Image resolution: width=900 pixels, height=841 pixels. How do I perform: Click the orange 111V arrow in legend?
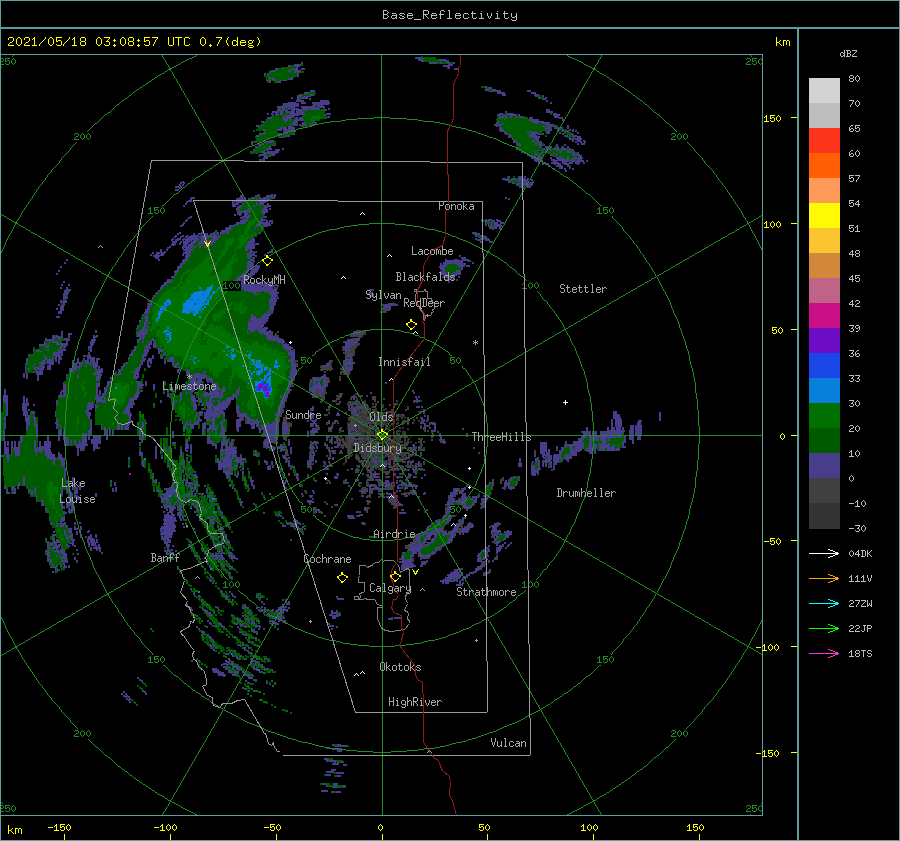coord(824,579)
